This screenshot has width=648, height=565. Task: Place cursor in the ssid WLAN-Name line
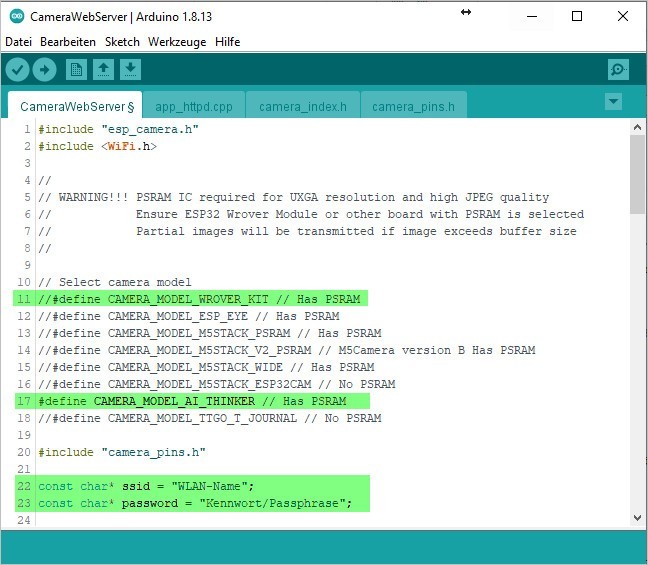(x=200, y=486)
